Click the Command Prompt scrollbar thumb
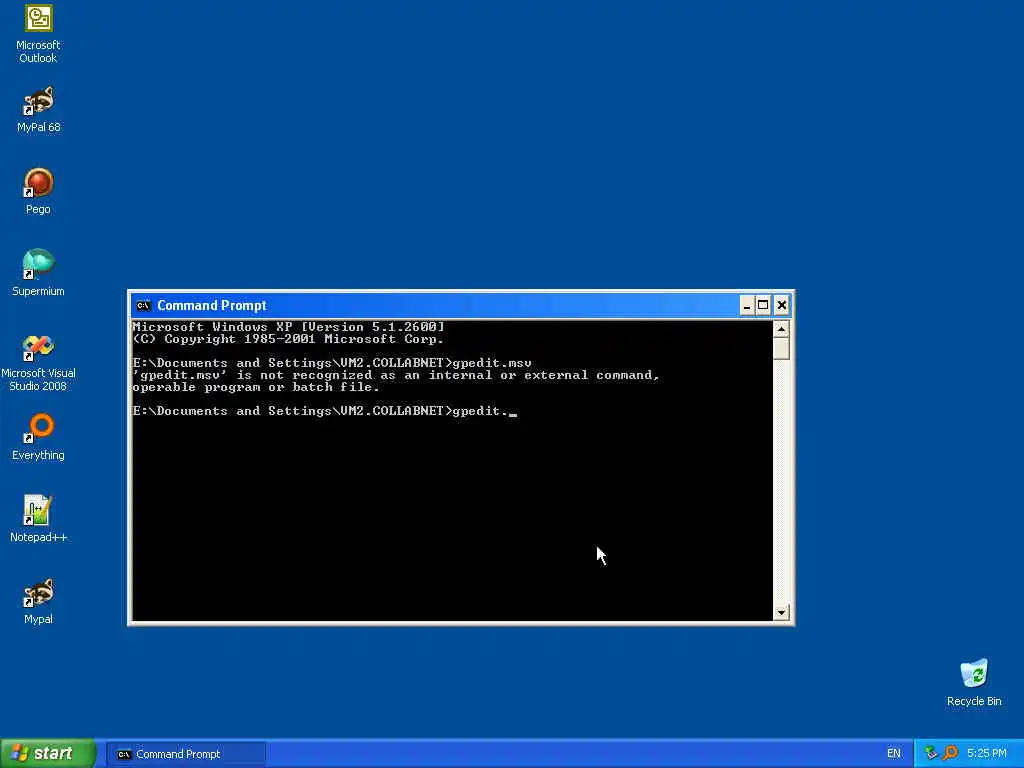1024x768 pixels. pos(781,348)
